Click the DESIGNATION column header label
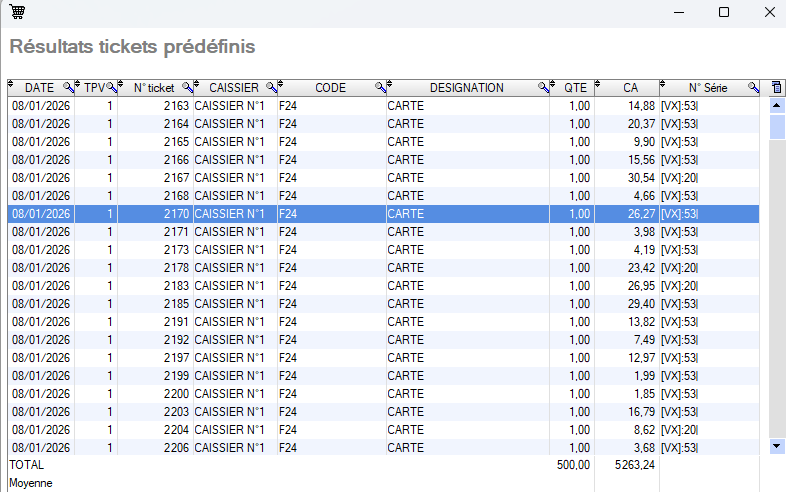This screenshot has height=492, width=786. [466, 88]
